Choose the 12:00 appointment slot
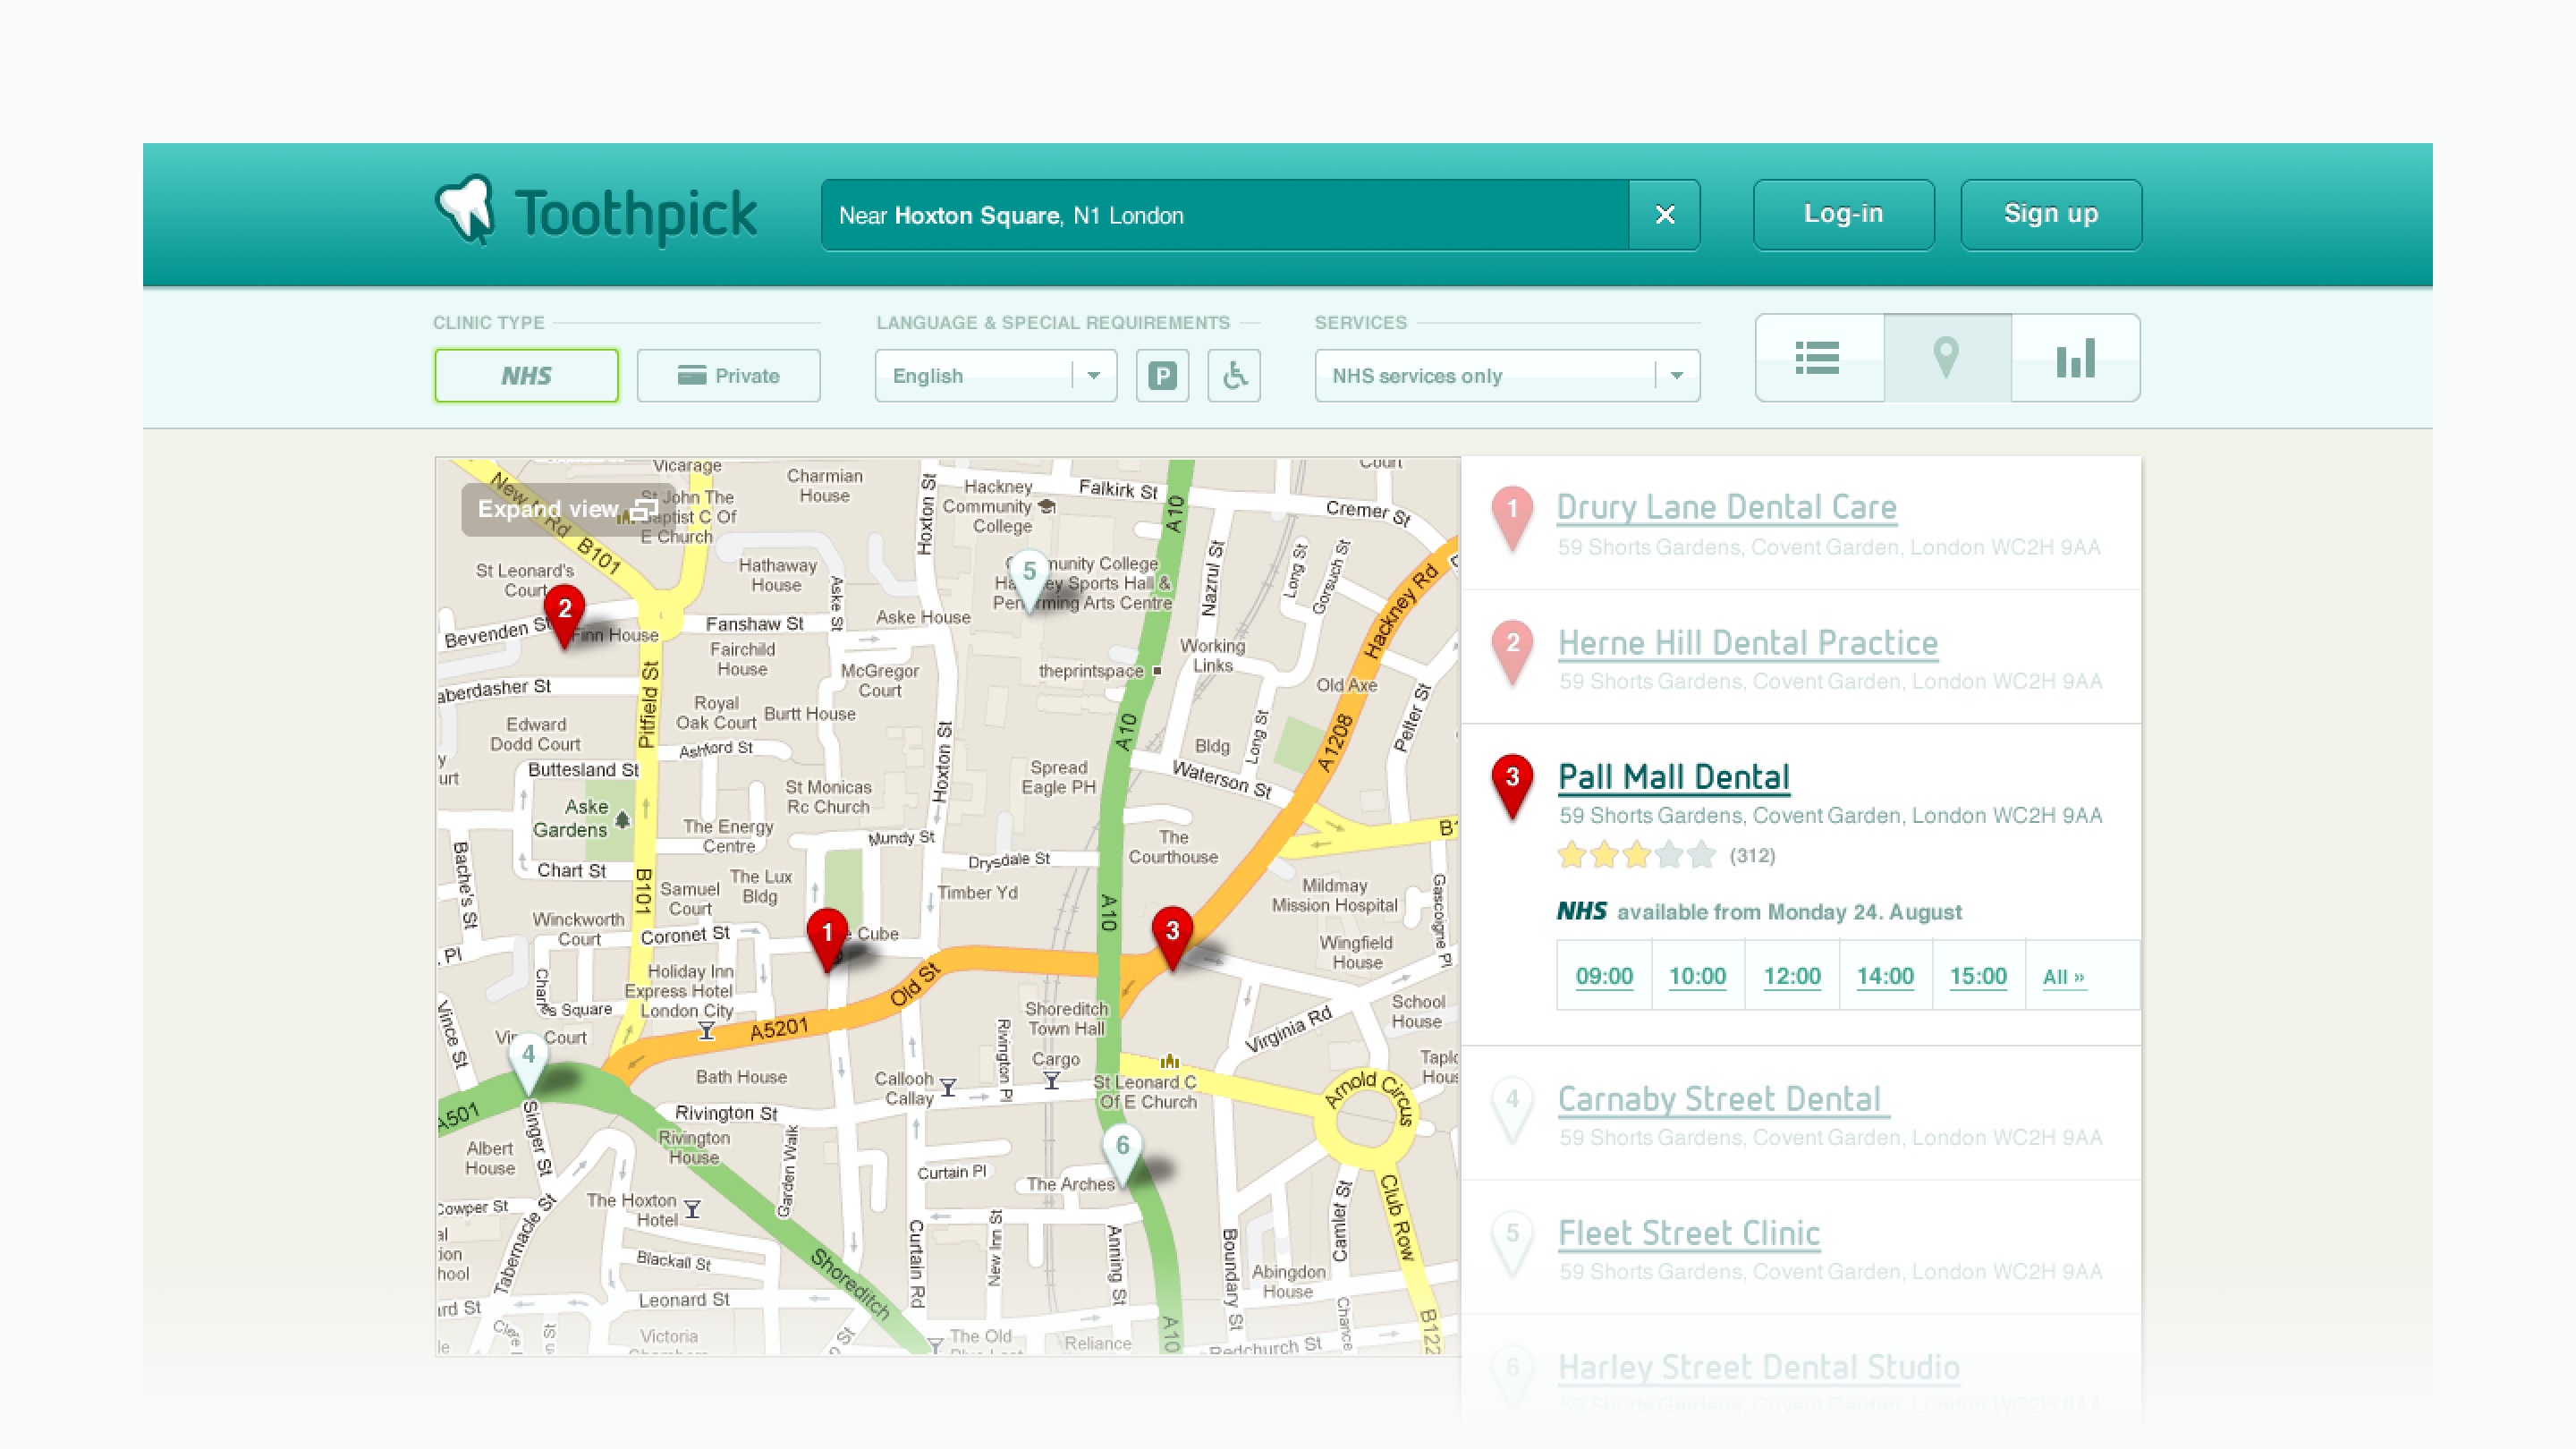The height and width of the screenshot is (1449, 2576). click(1791, 976)
